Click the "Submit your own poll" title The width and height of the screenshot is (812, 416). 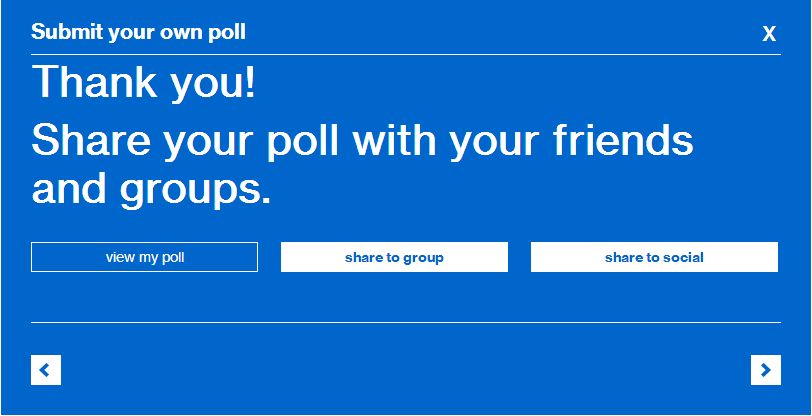(138, 32)
